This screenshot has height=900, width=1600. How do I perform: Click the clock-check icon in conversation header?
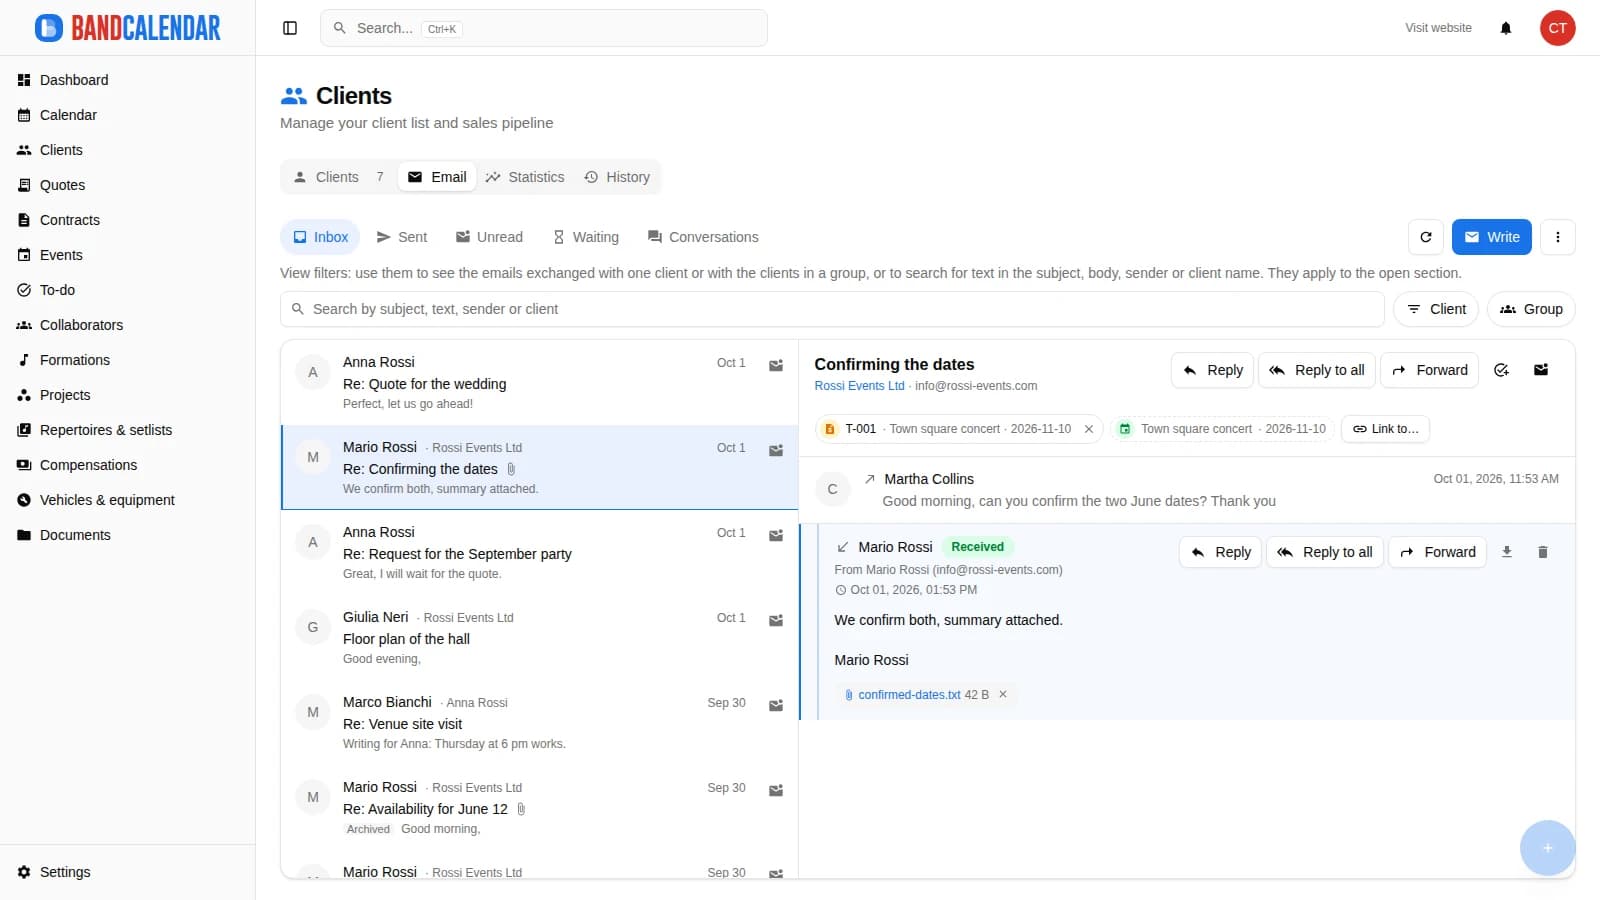(1501, 370)
